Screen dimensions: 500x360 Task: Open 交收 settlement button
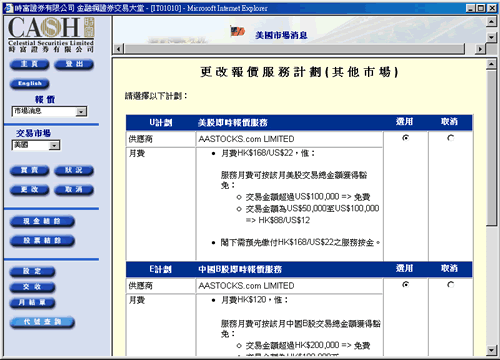coord(32,287)
